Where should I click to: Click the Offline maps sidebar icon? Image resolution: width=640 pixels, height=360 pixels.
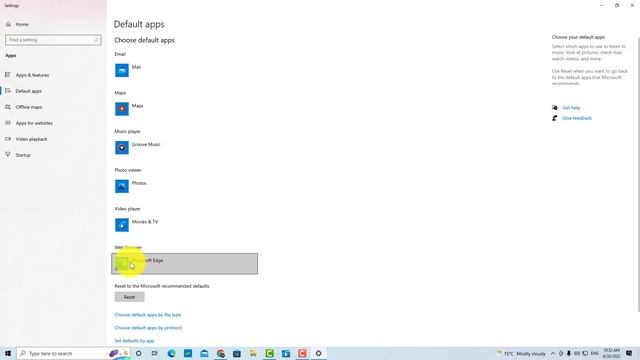(x=8, y=107)
